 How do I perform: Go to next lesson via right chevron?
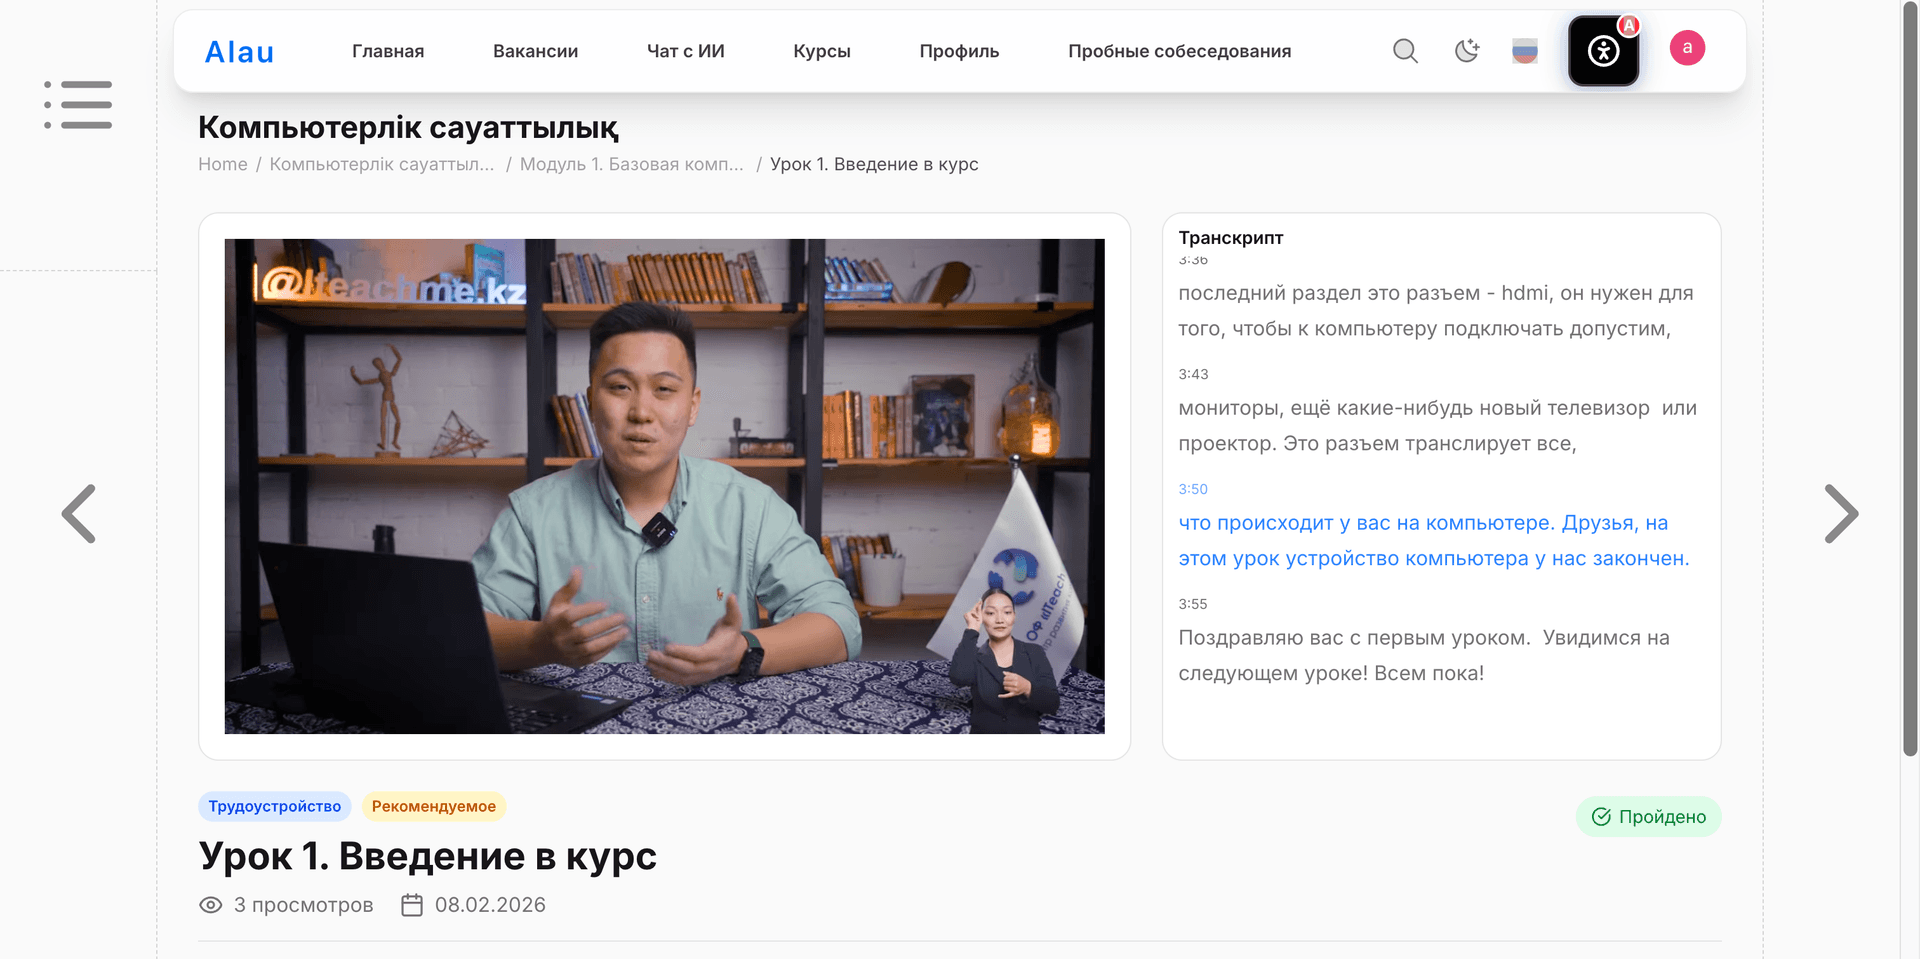(x=1841, y=513)
